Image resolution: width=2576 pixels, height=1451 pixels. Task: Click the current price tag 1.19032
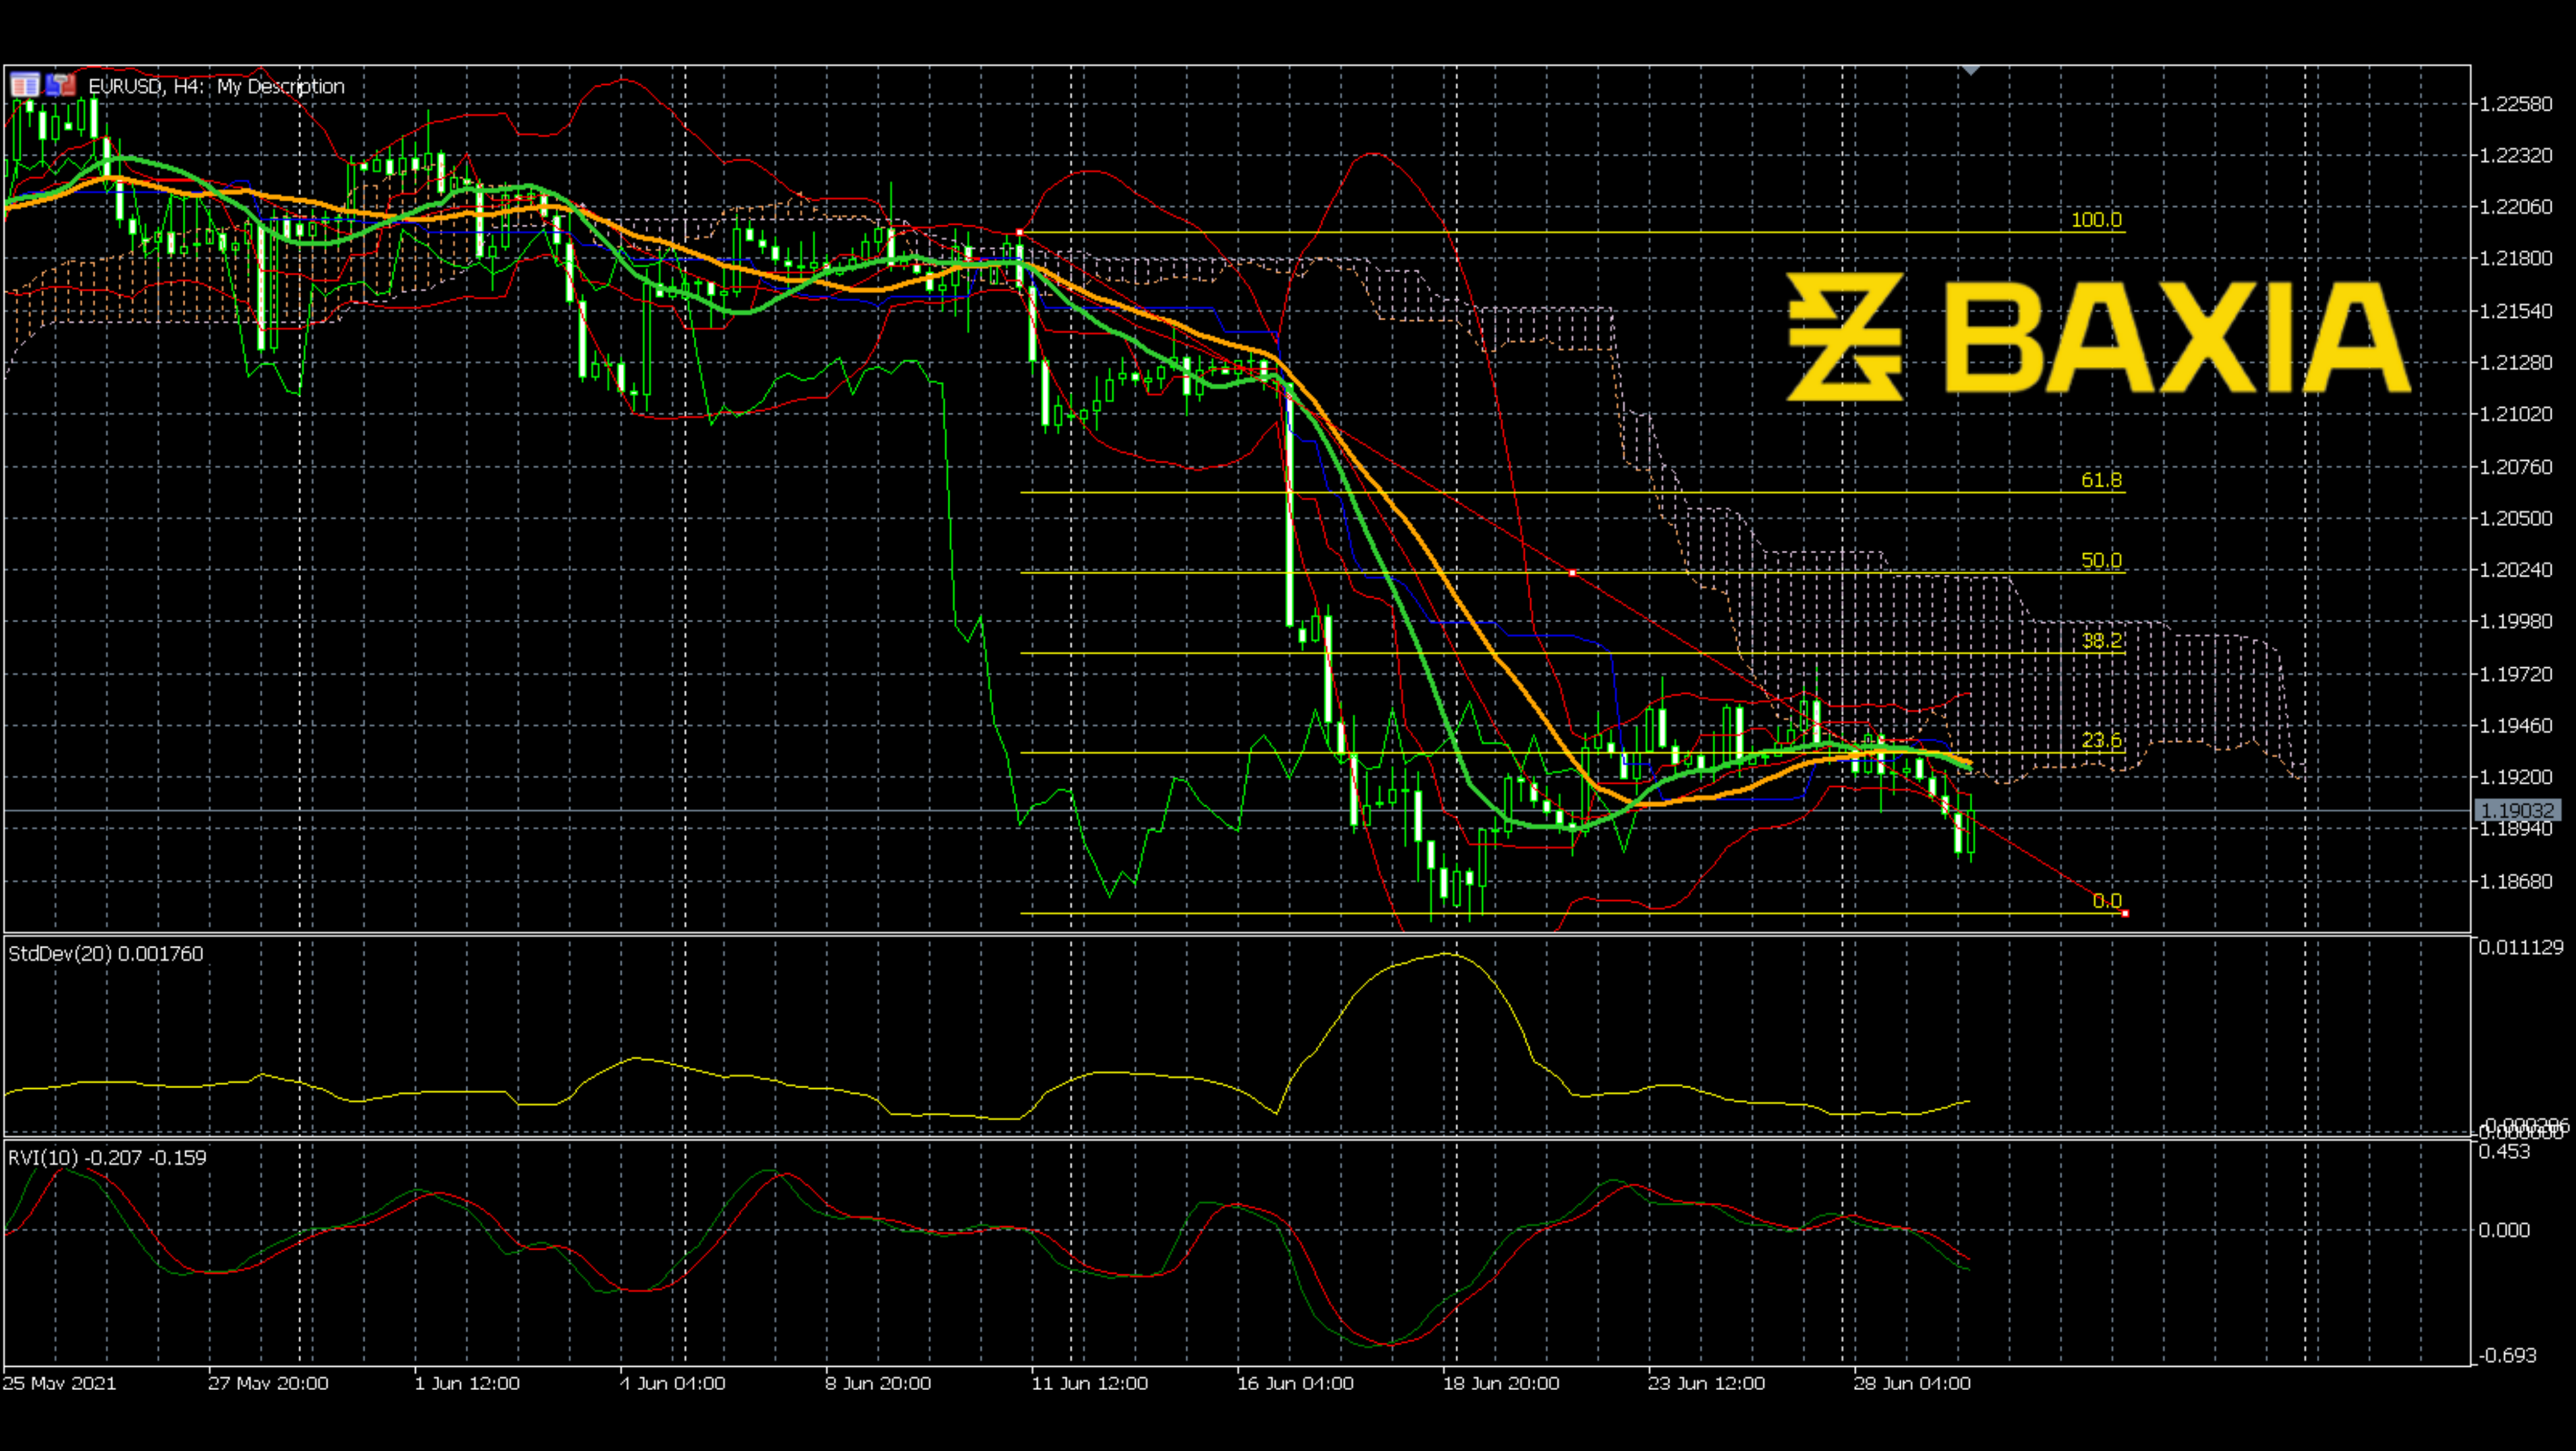[x=2517, y=810]
